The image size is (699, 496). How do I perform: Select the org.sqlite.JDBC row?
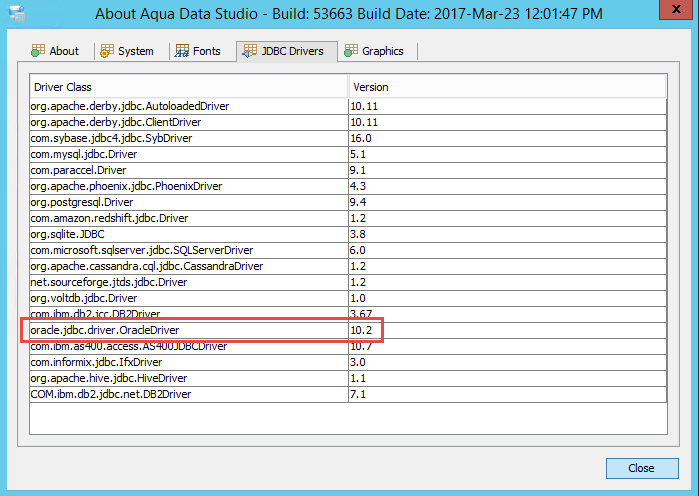coord(348,234)
